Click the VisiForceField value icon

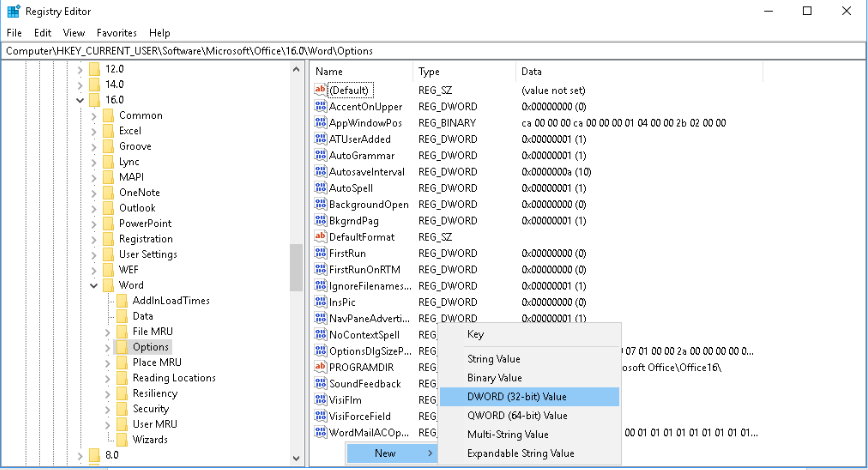point(321,416)
